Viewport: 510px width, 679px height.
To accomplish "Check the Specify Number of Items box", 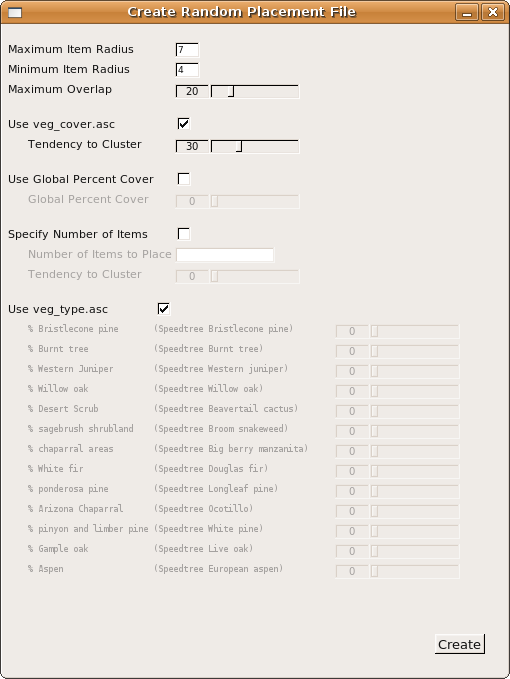I will (x=184, y=234).
